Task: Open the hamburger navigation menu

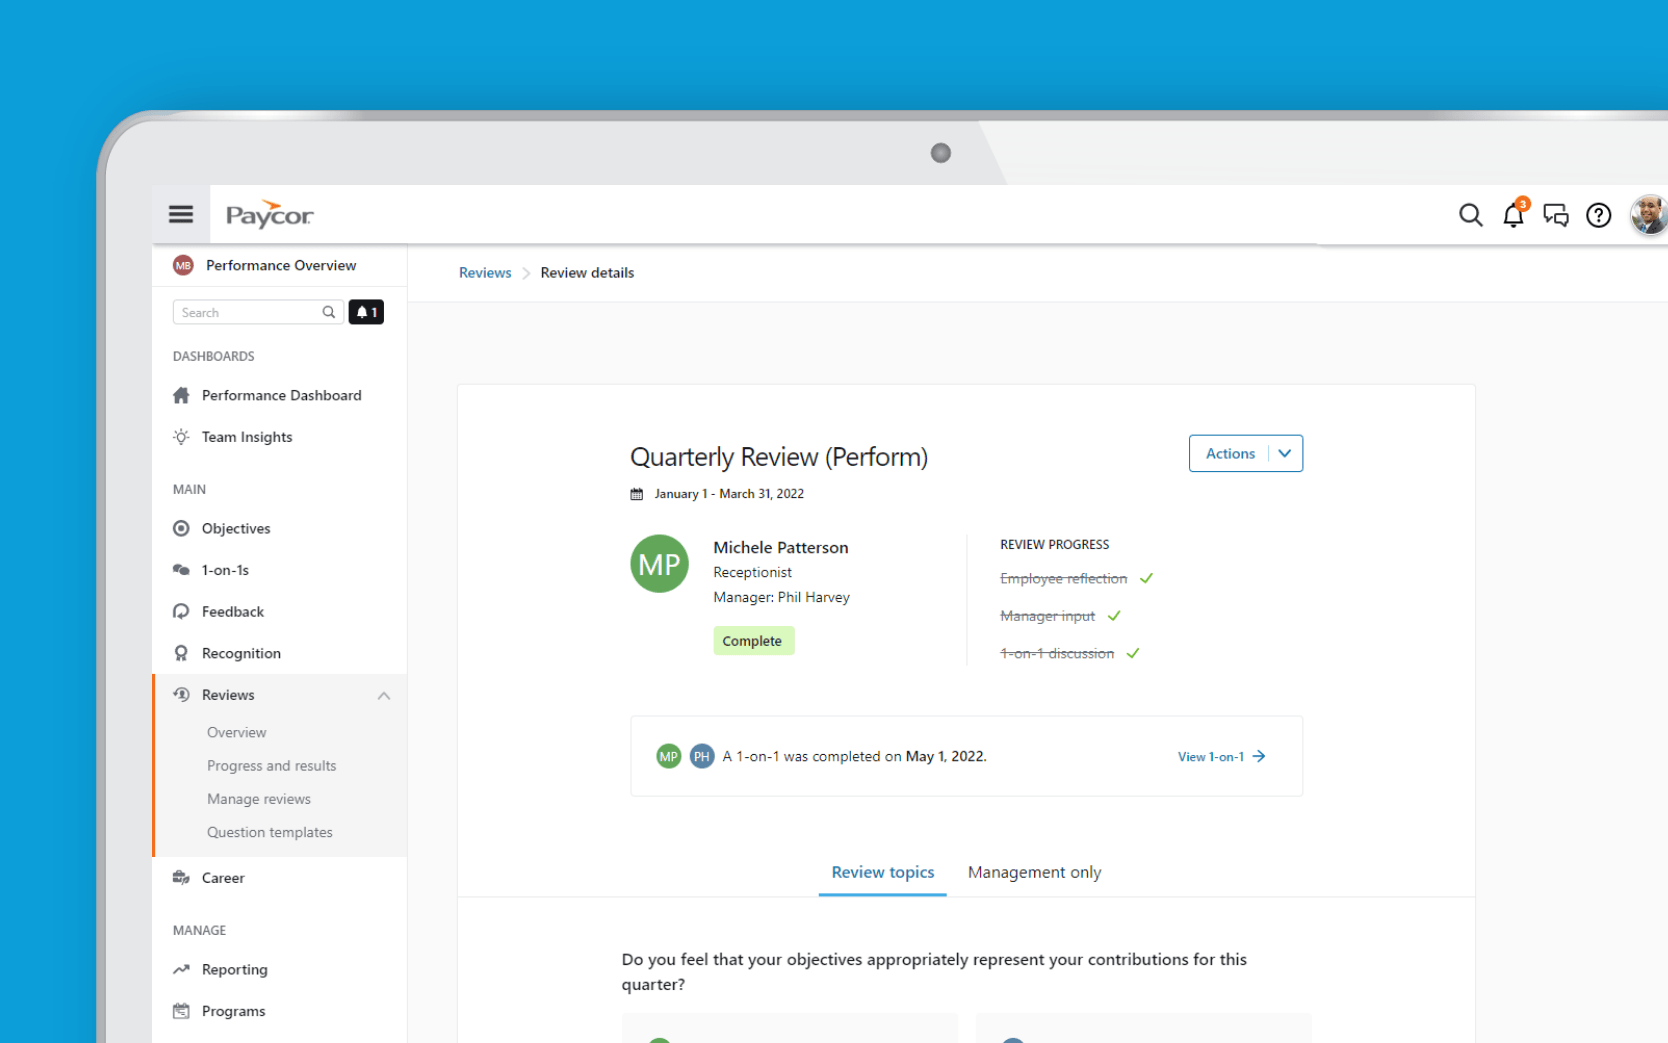Action: point(181,214)
